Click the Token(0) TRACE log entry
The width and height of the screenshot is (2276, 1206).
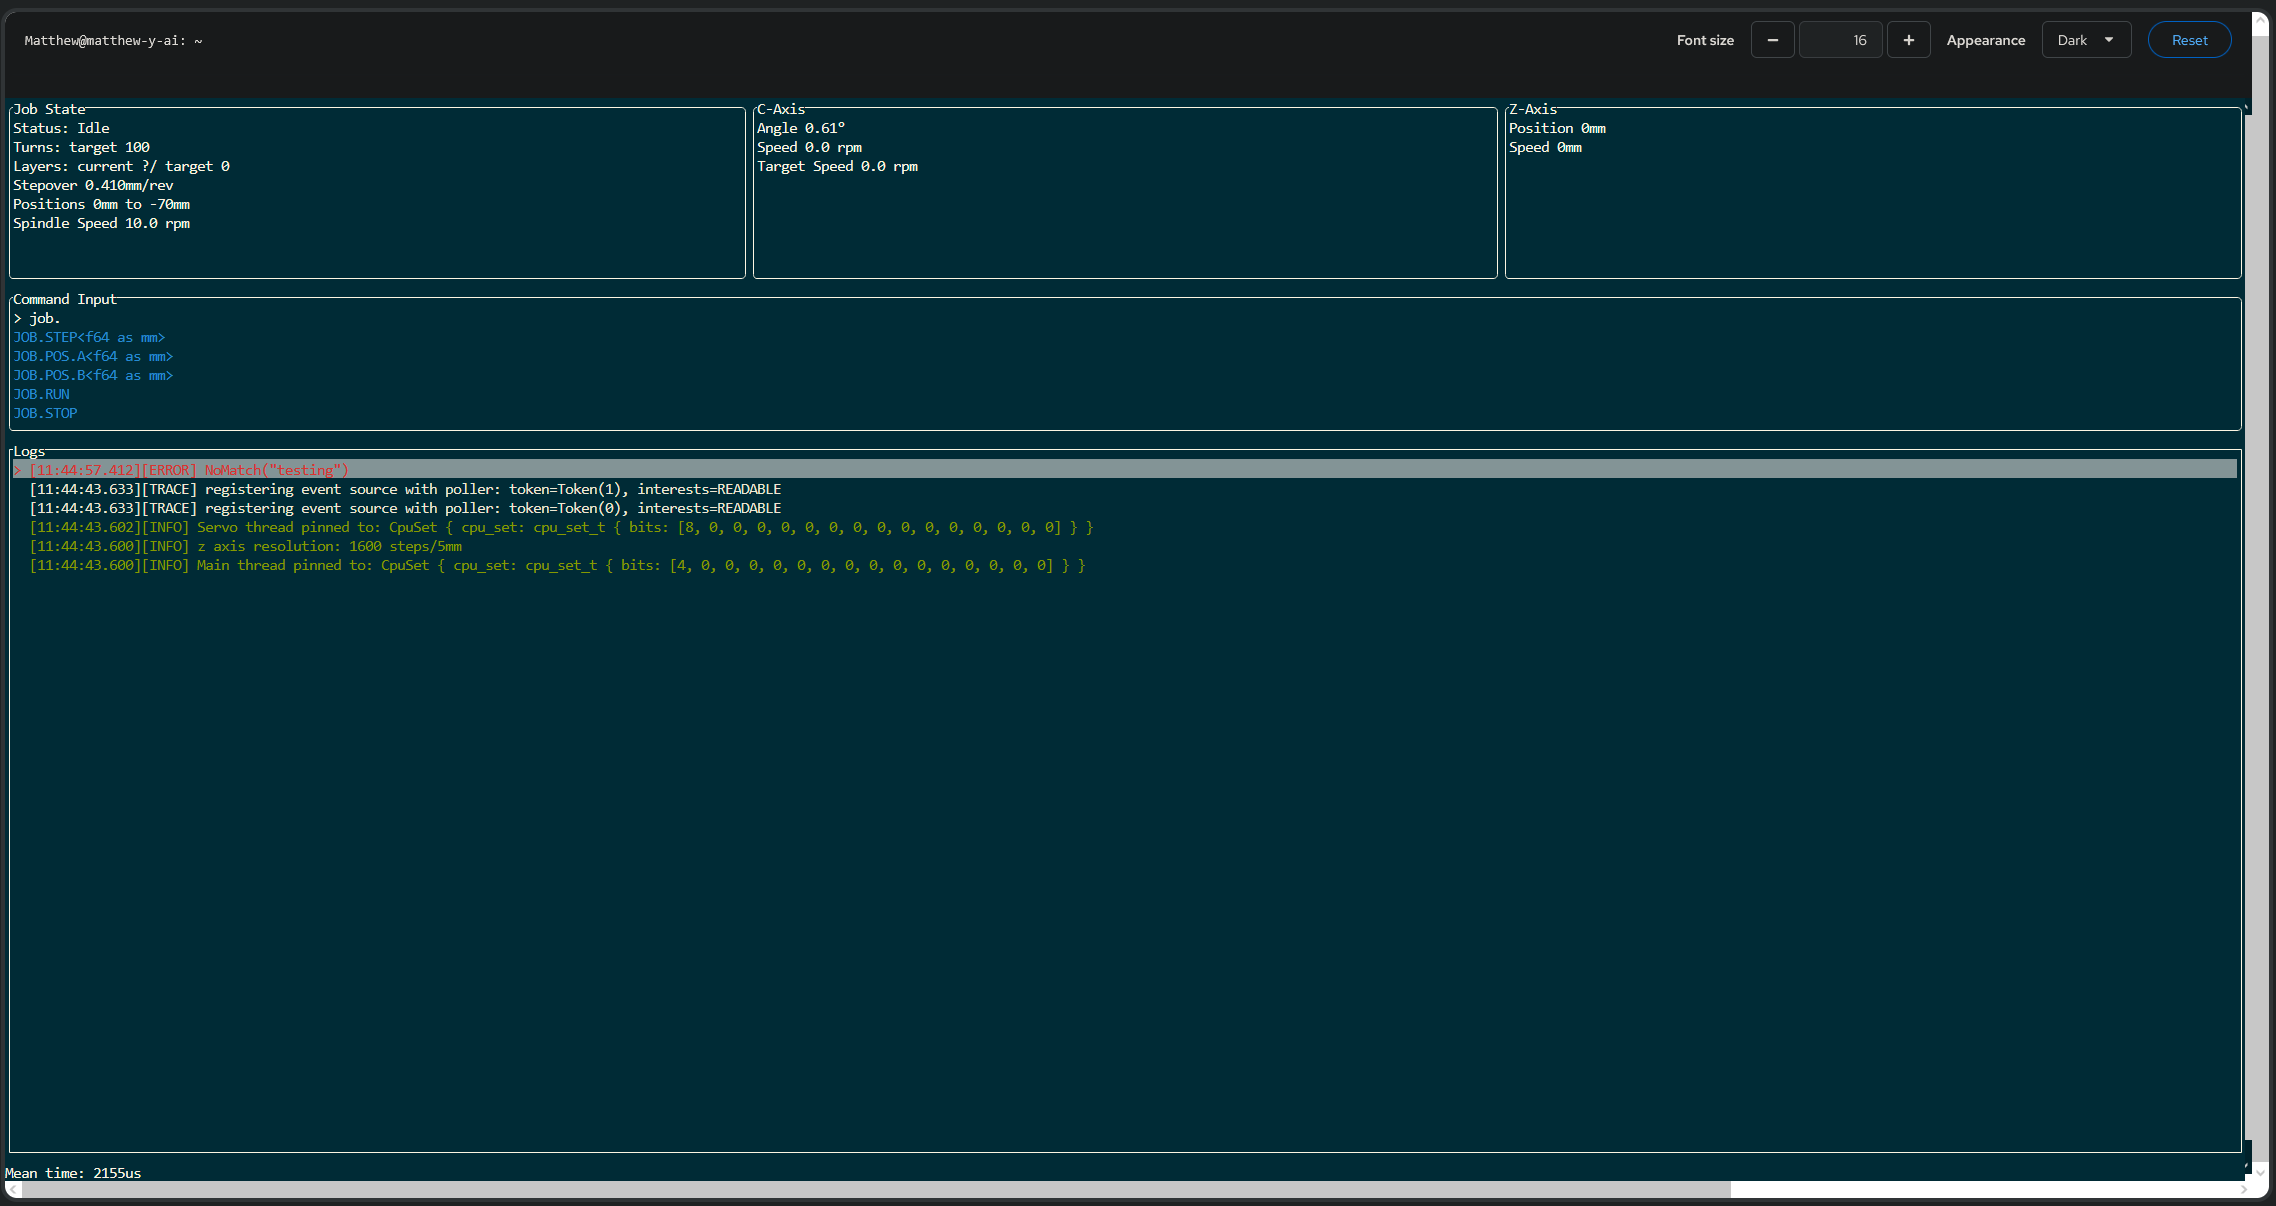[x=405, y=508]
